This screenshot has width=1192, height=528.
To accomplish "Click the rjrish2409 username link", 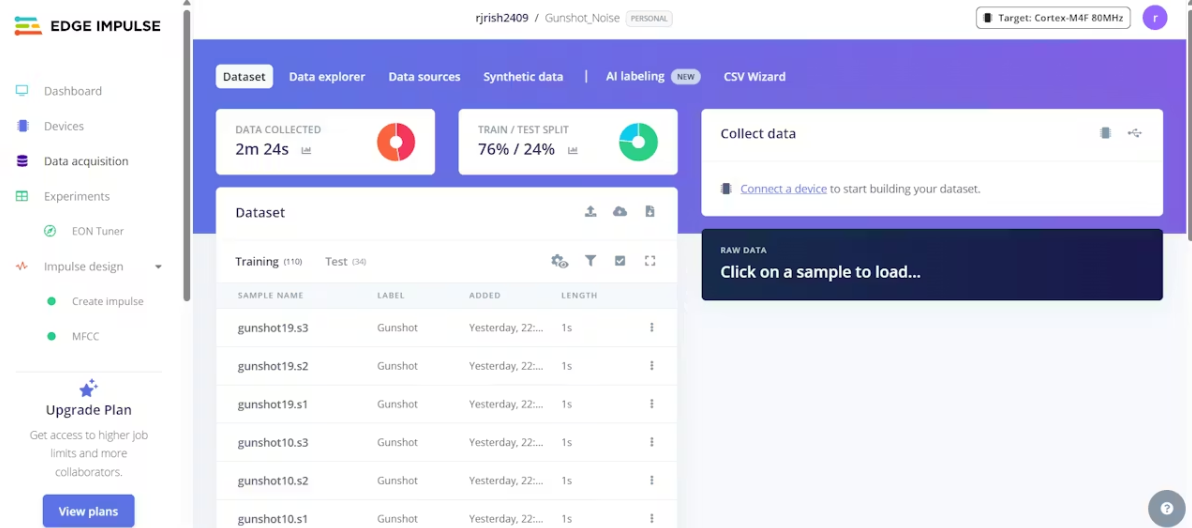I will click(502, 17).
